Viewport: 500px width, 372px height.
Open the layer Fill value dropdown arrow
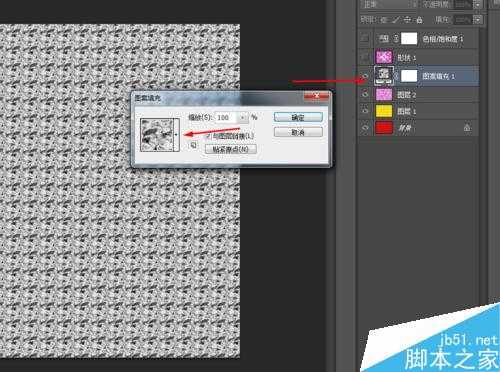coord(478,20)
